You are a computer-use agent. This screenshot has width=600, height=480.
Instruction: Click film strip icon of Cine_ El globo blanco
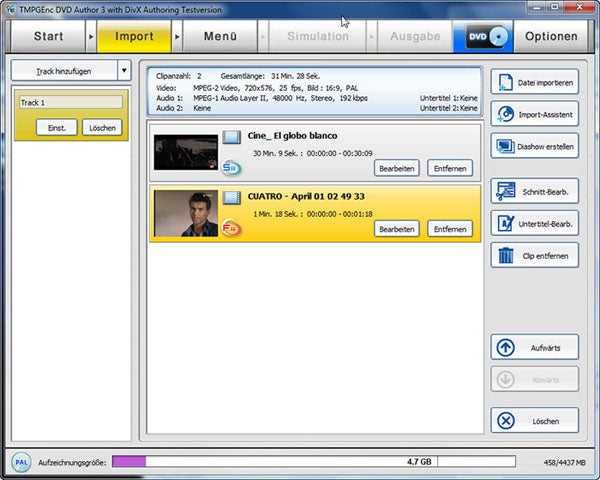232,137
